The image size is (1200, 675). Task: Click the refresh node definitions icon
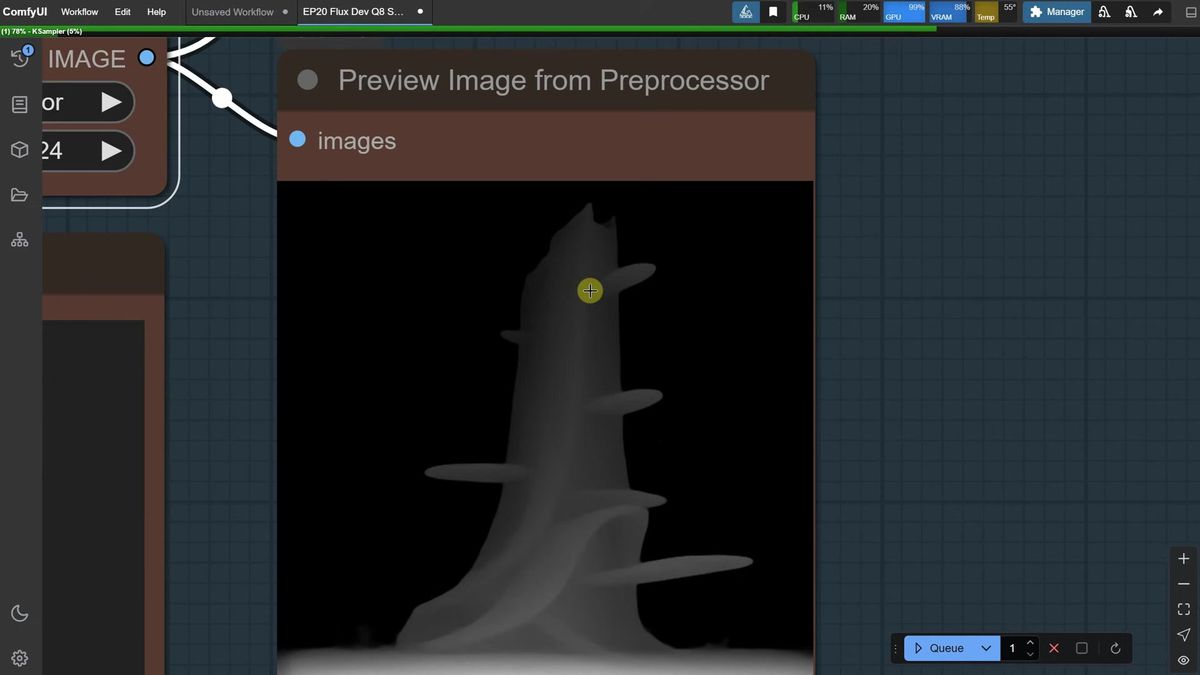(1115, 648)
